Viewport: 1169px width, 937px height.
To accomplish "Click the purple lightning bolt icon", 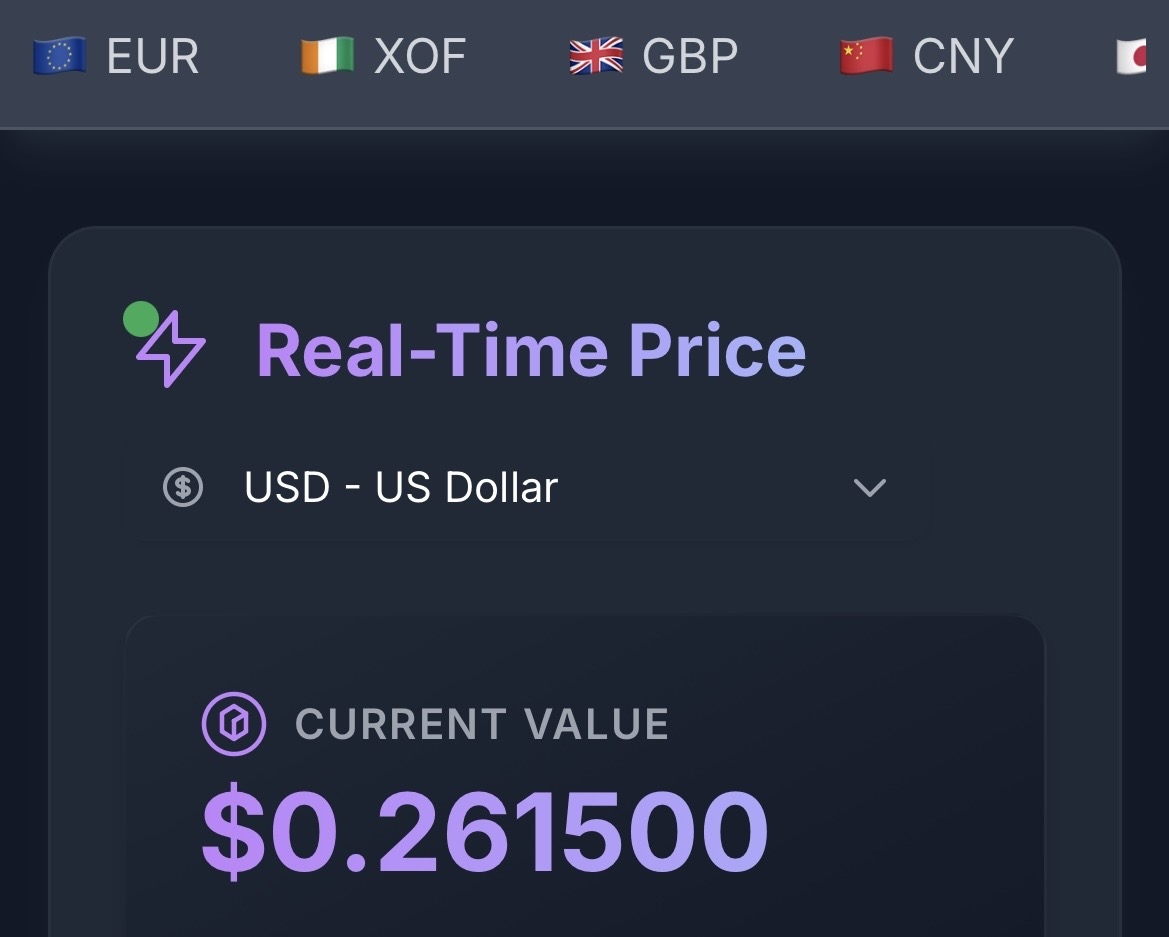I will click(172, 349).
